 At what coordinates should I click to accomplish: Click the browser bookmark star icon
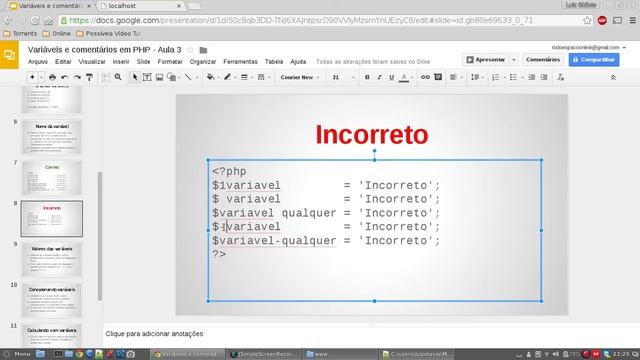point(587,20)
